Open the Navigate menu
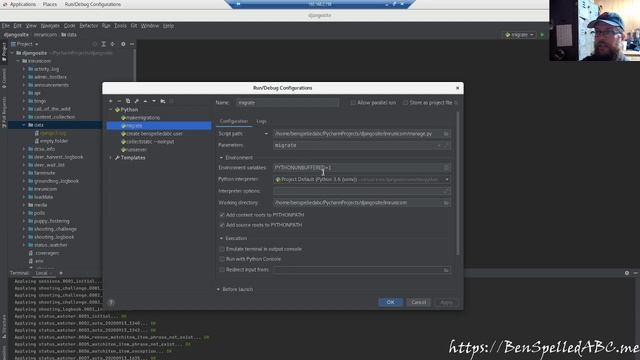The image size is (640, 360). (x=50, y=26)
